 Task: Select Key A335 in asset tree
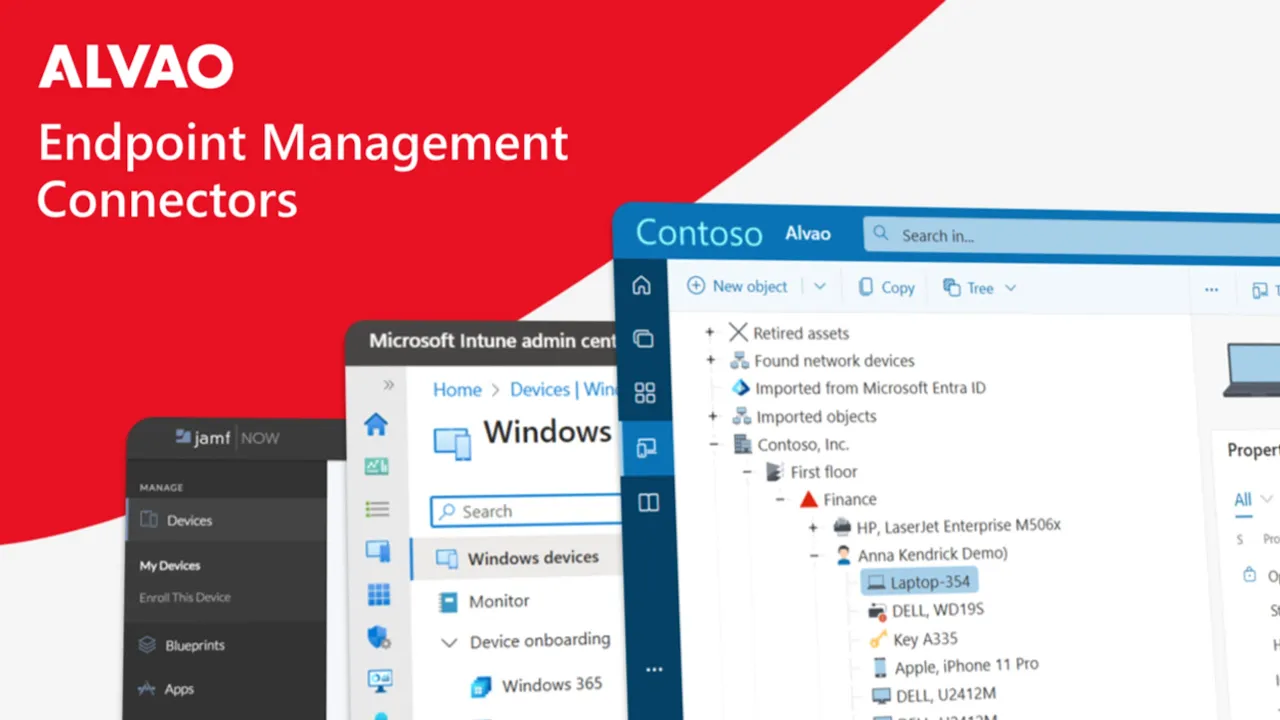click(x=914, y=639)
